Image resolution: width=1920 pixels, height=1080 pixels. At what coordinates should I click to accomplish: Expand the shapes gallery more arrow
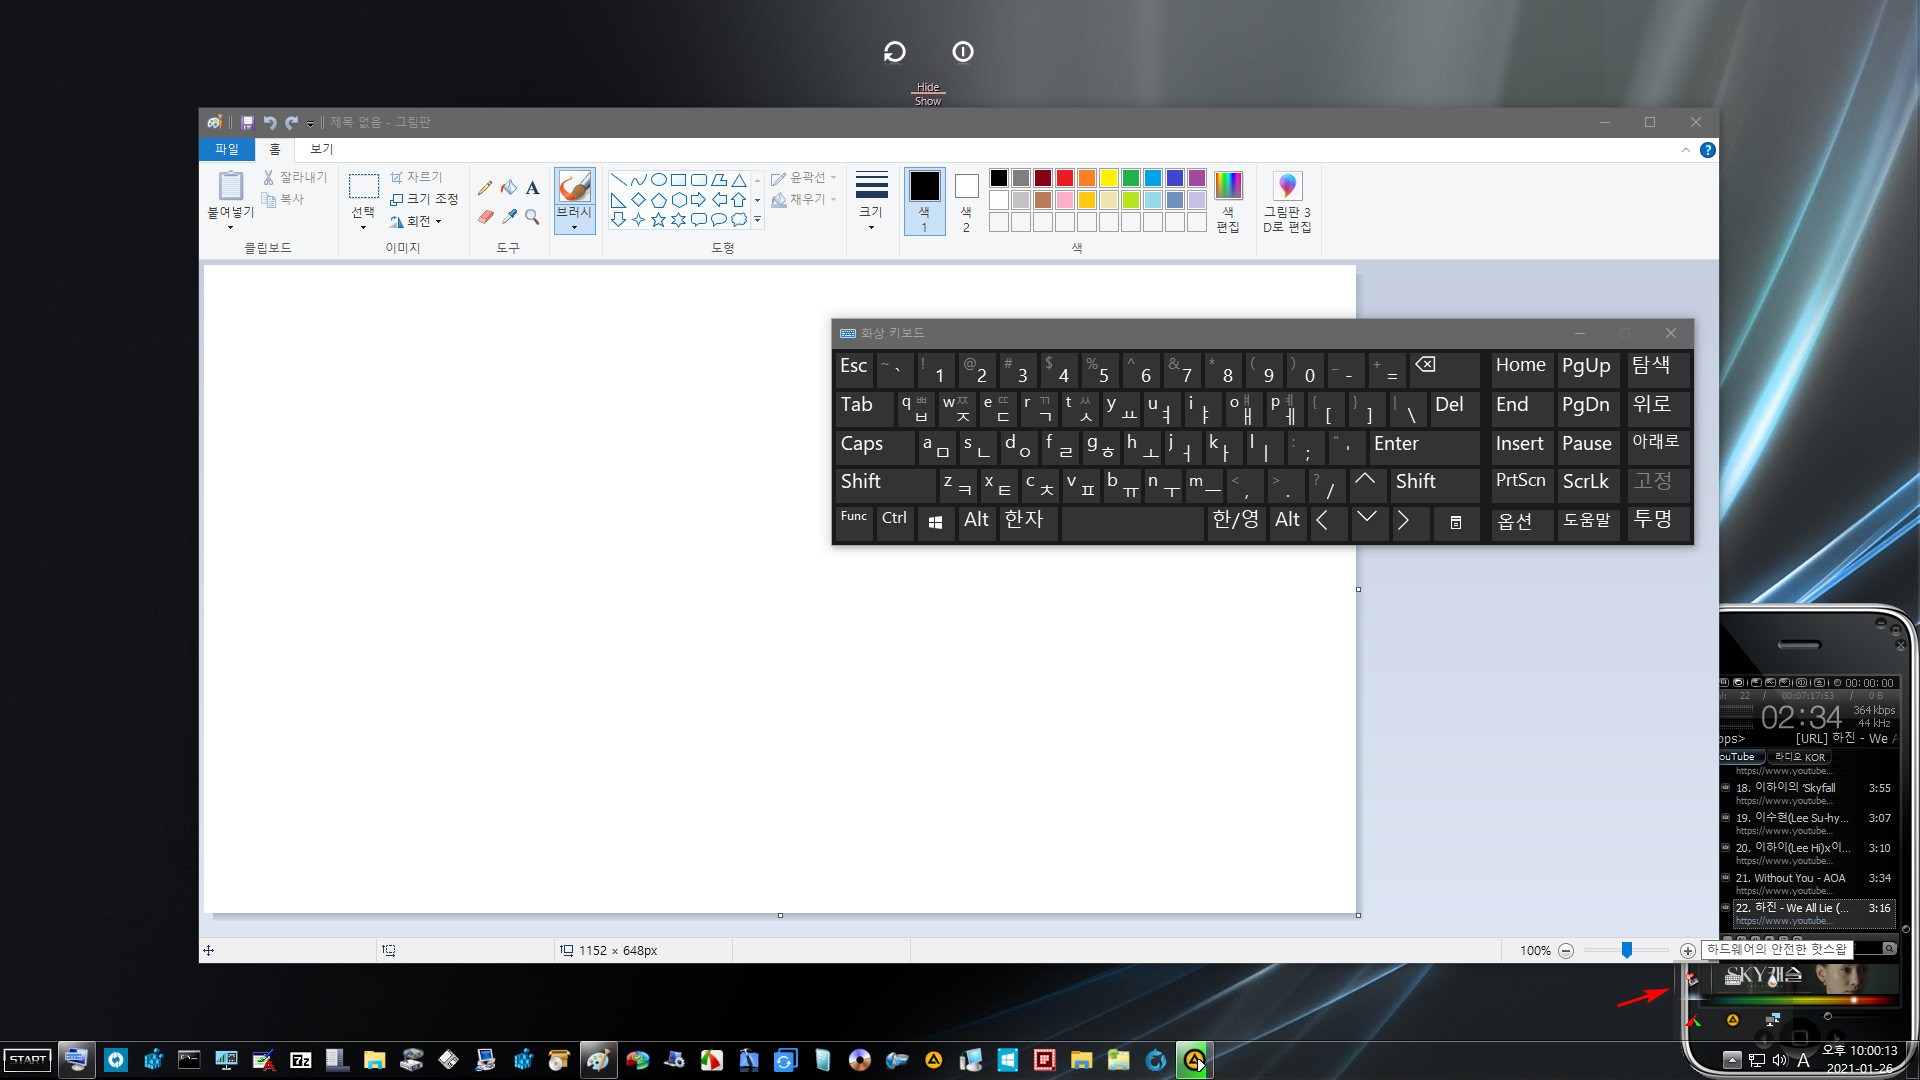point(757,219)
